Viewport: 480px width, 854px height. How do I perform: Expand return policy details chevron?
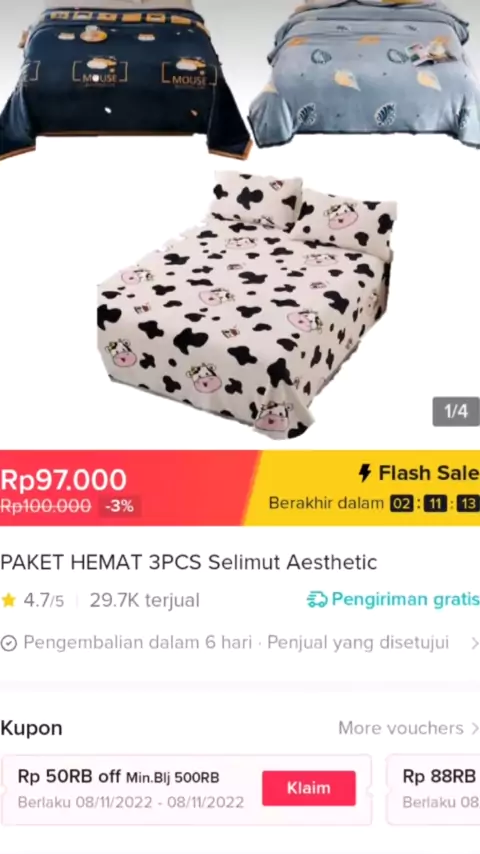coord(475,643)
